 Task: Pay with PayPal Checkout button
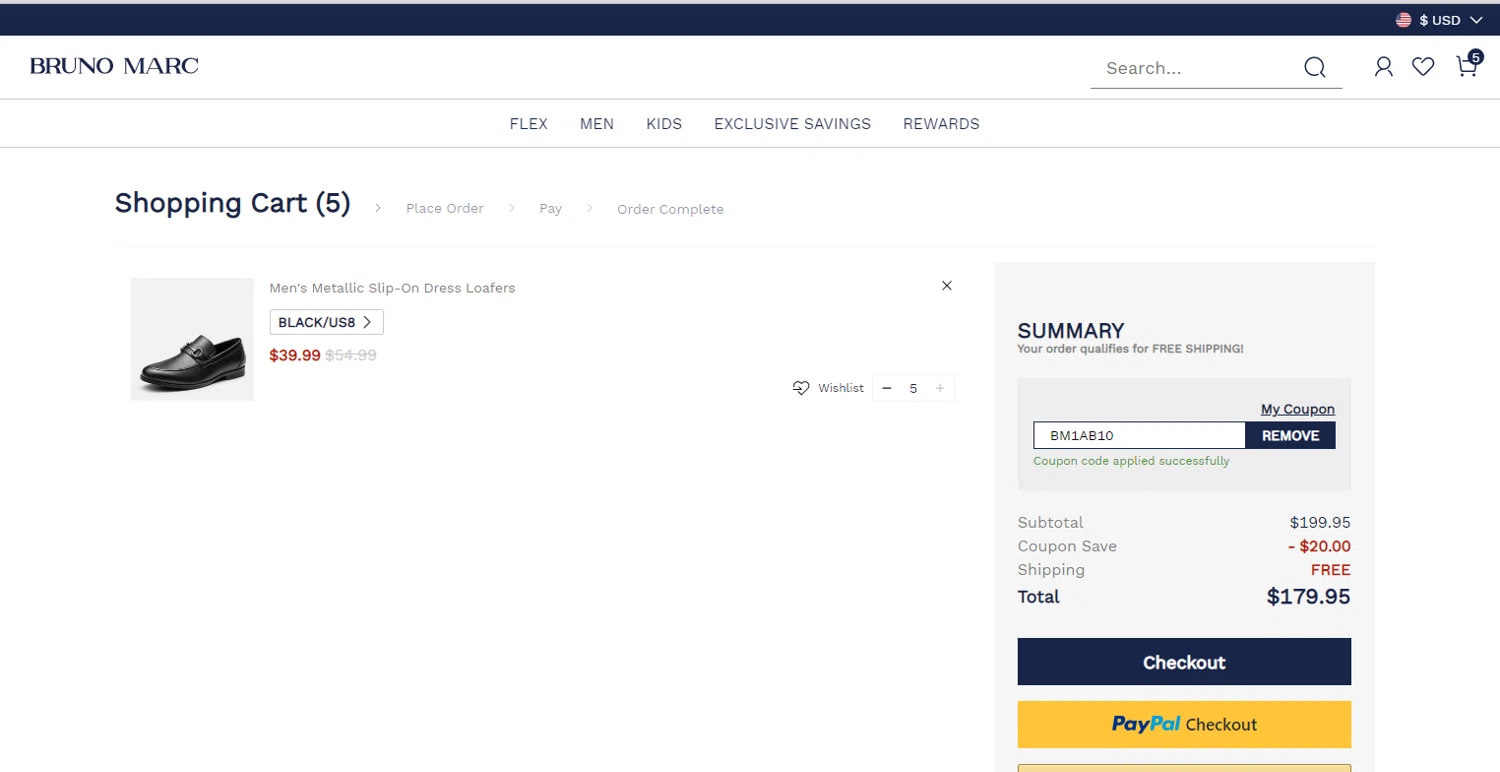[x=1184, y=724]
